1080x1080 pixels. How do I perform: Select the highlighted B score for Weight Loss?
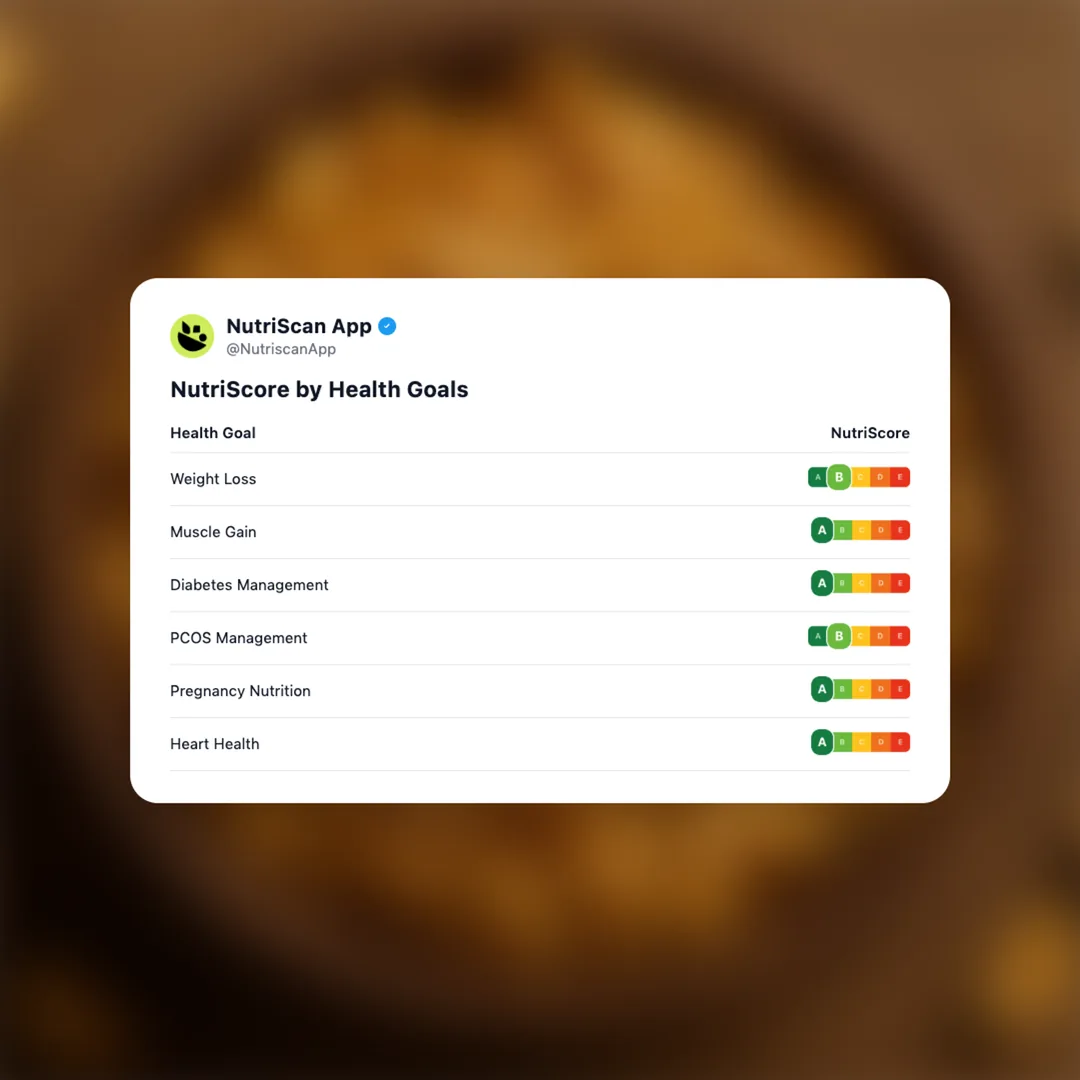click(x=838, y=477)
